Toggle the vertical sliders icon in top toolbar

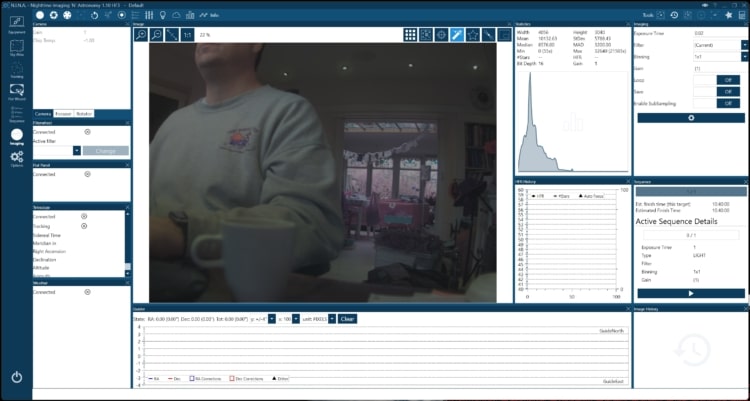(149, 15)
